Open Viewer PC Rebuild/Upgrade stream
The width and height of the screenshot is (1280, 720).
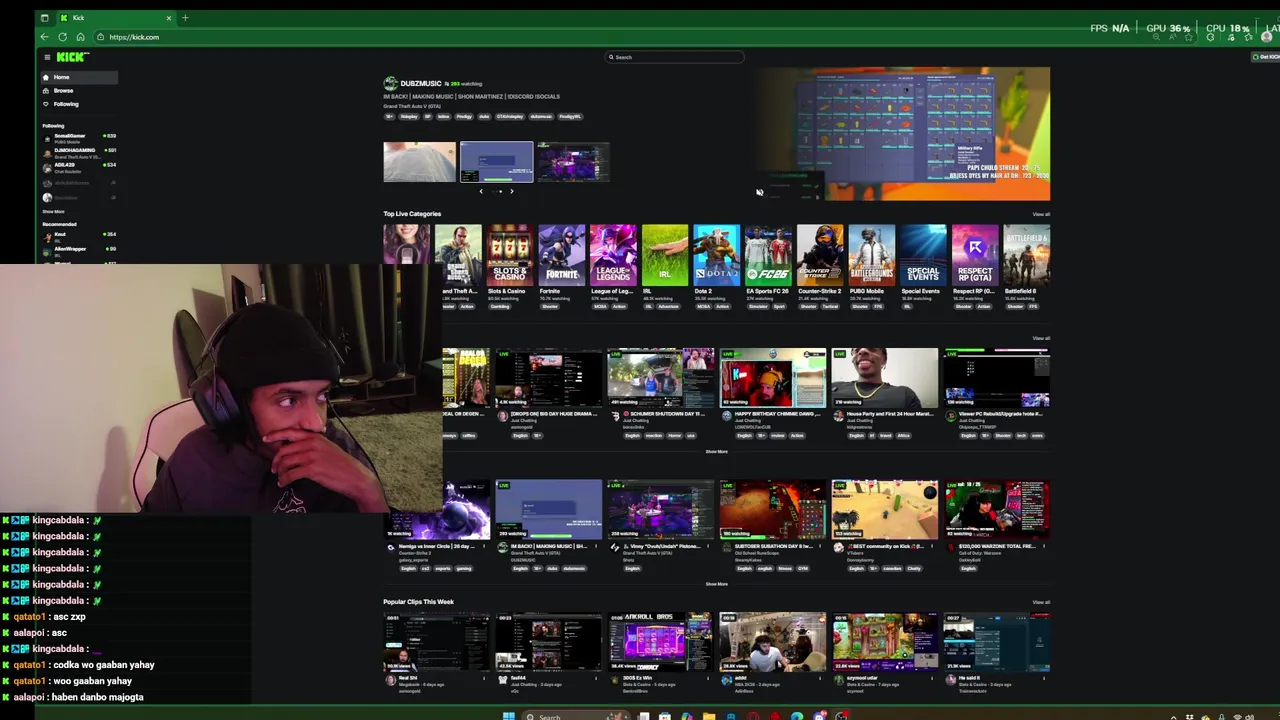click(997, 378)
